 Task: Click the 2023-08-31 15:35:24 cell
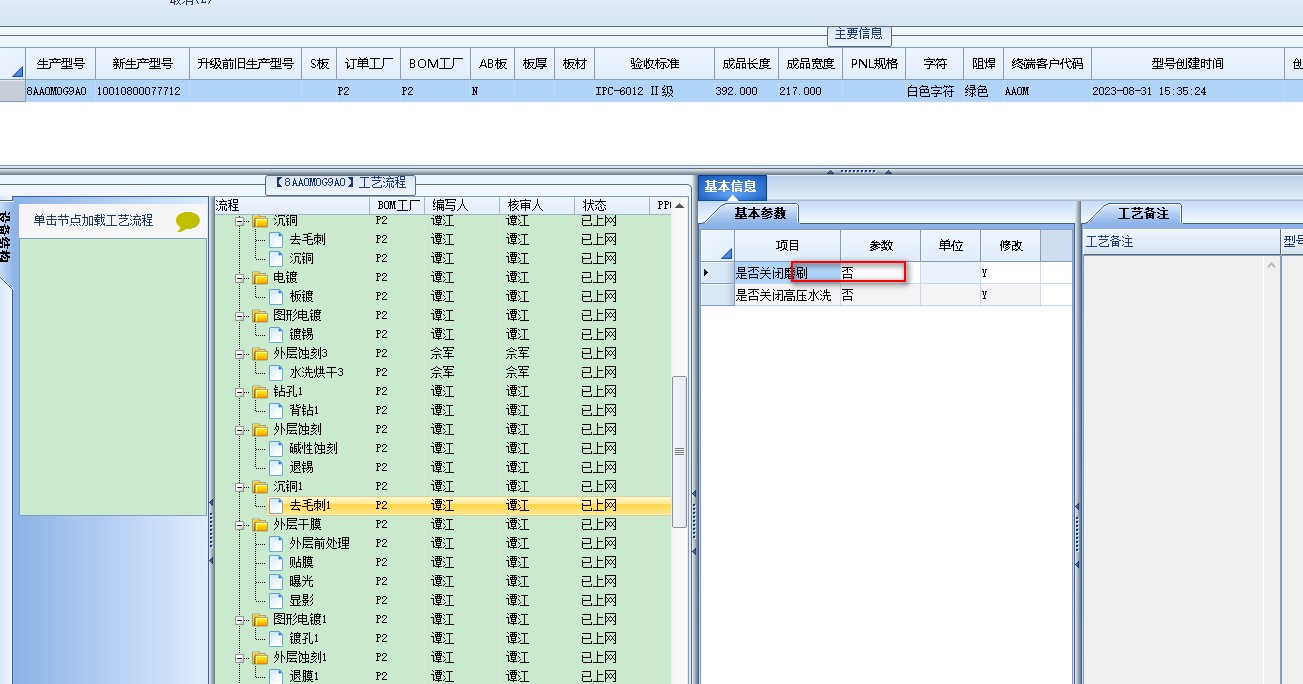(x=1187, y=91)
